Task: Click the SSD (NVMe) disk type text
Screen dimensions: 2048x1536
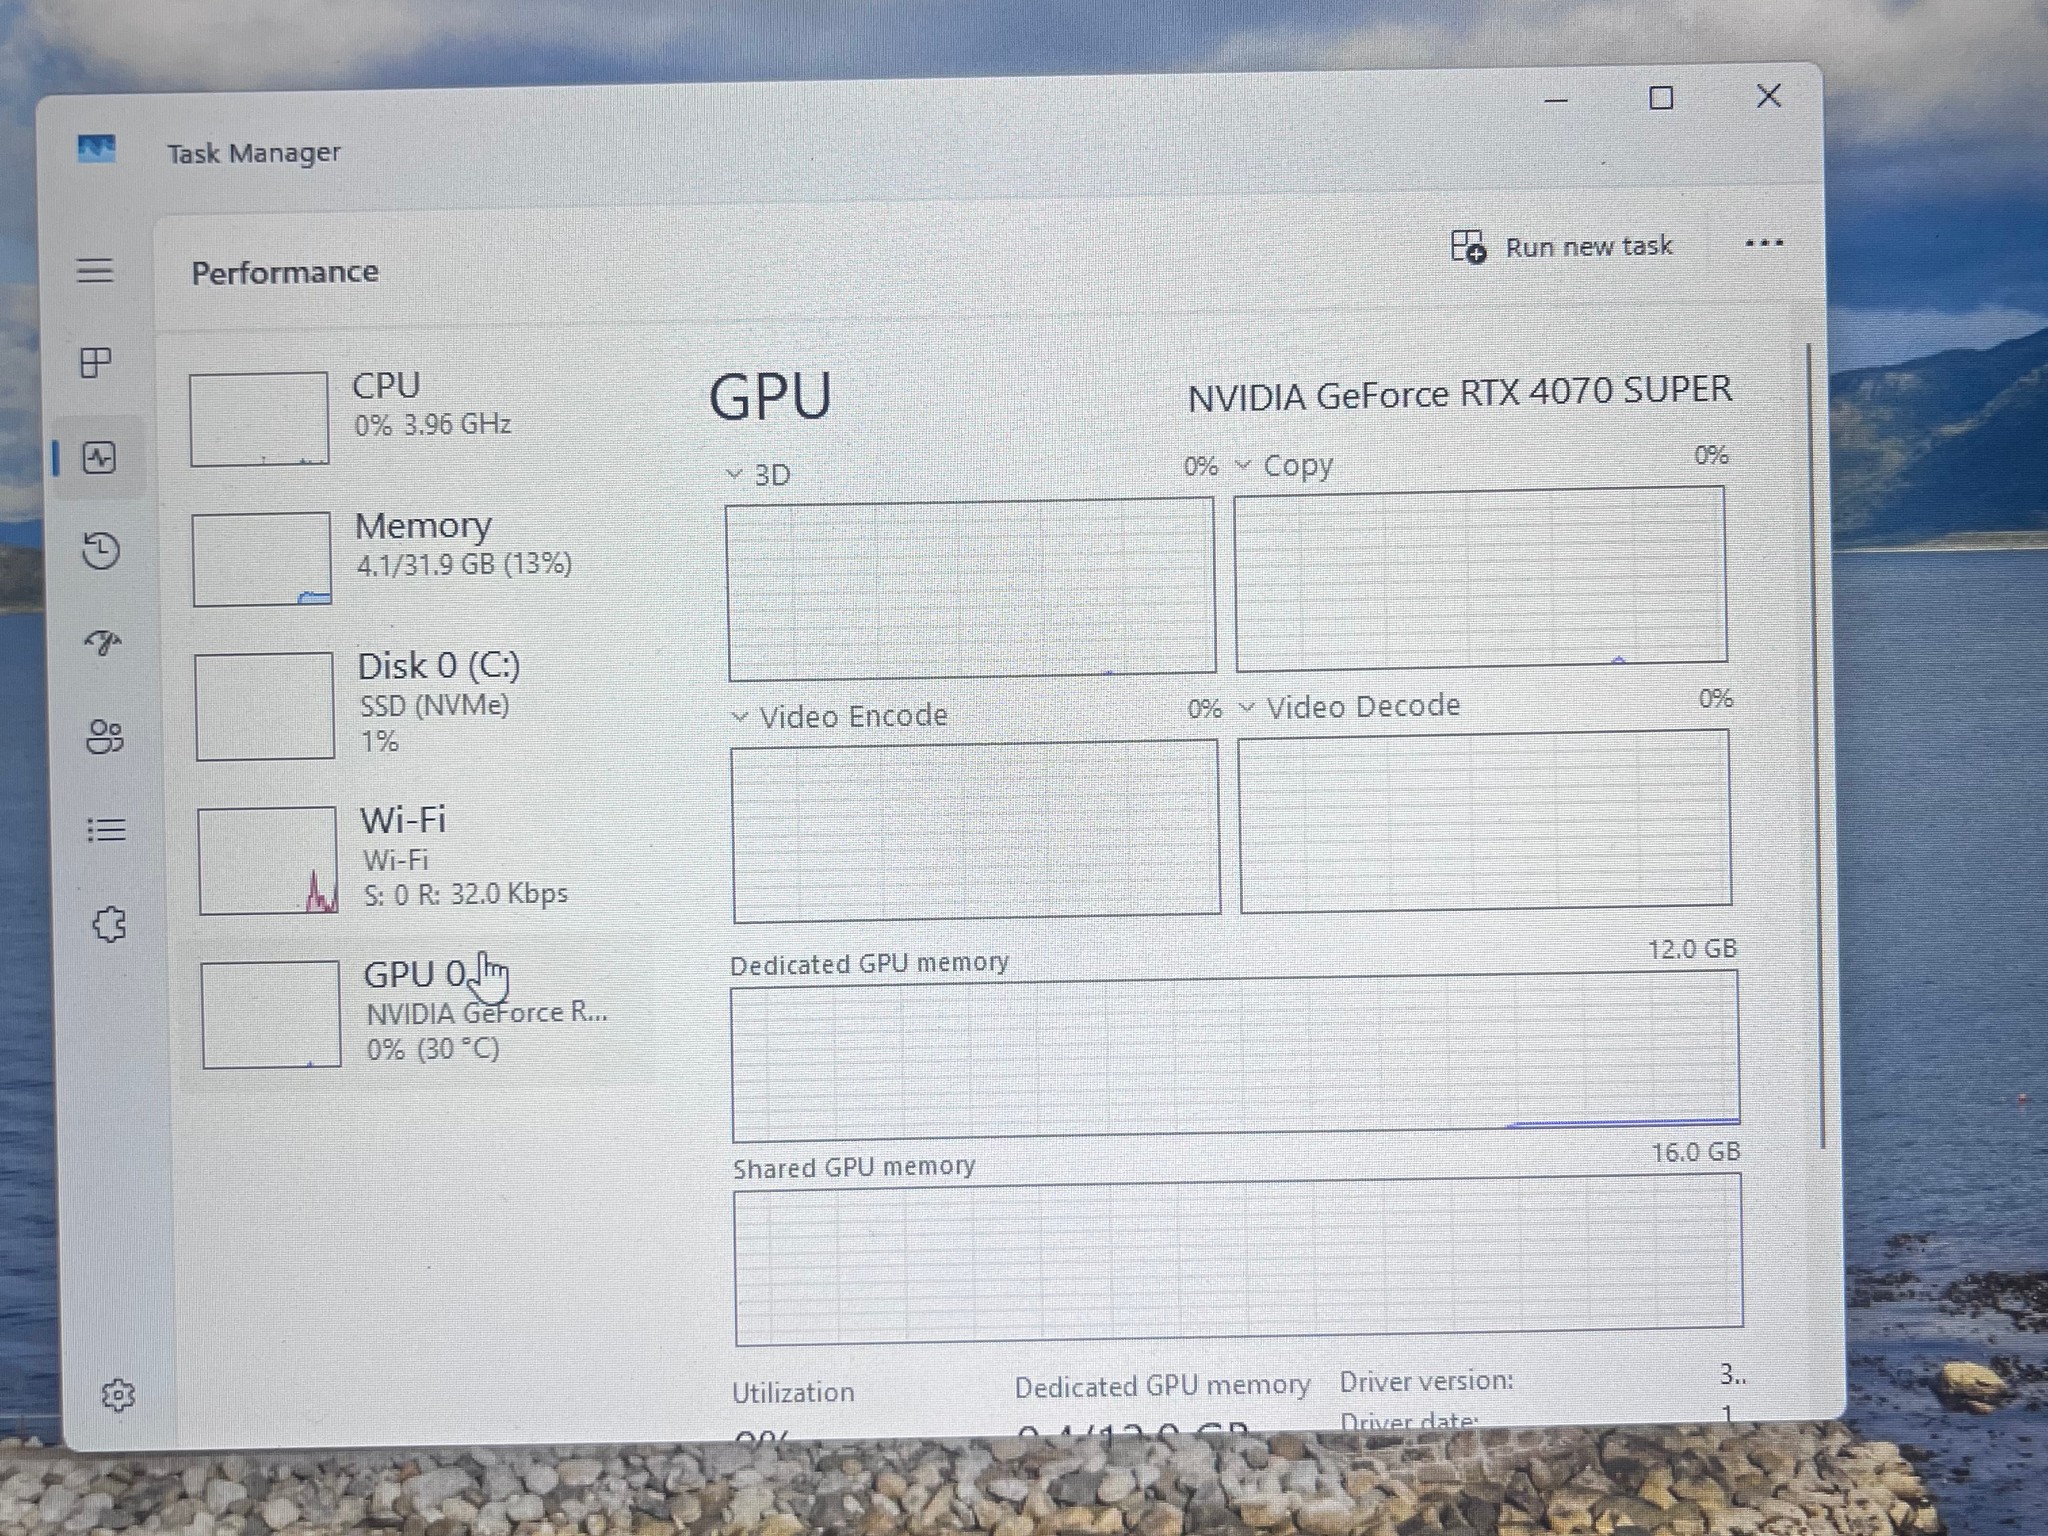Action: tap(434, 706)
